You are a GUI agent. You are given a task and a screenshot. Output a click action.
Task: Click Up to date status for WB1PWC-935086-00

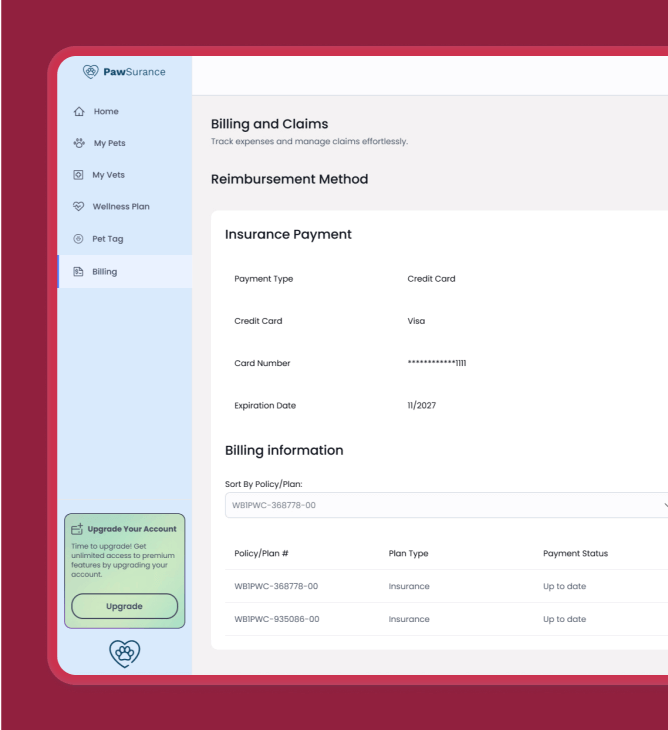564,619
